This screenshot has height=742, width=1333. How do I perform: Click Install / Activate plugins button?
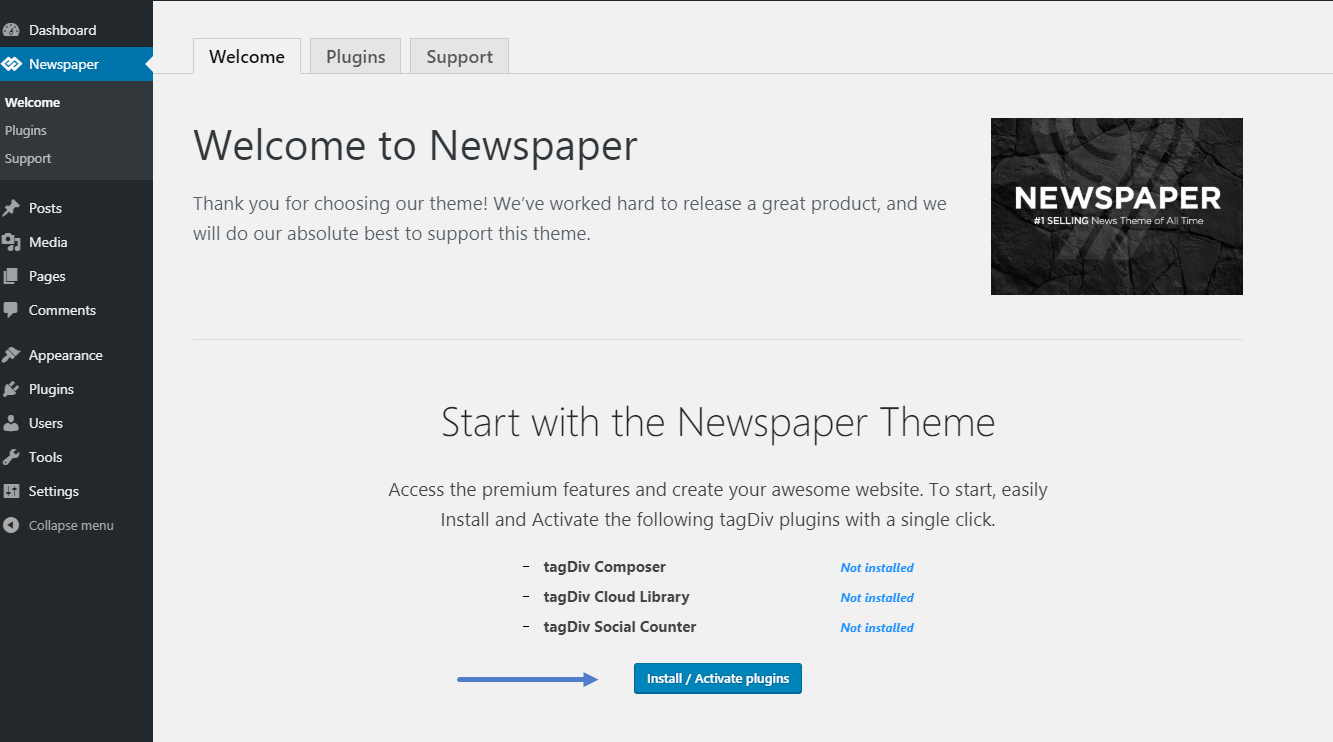(718, 678)
